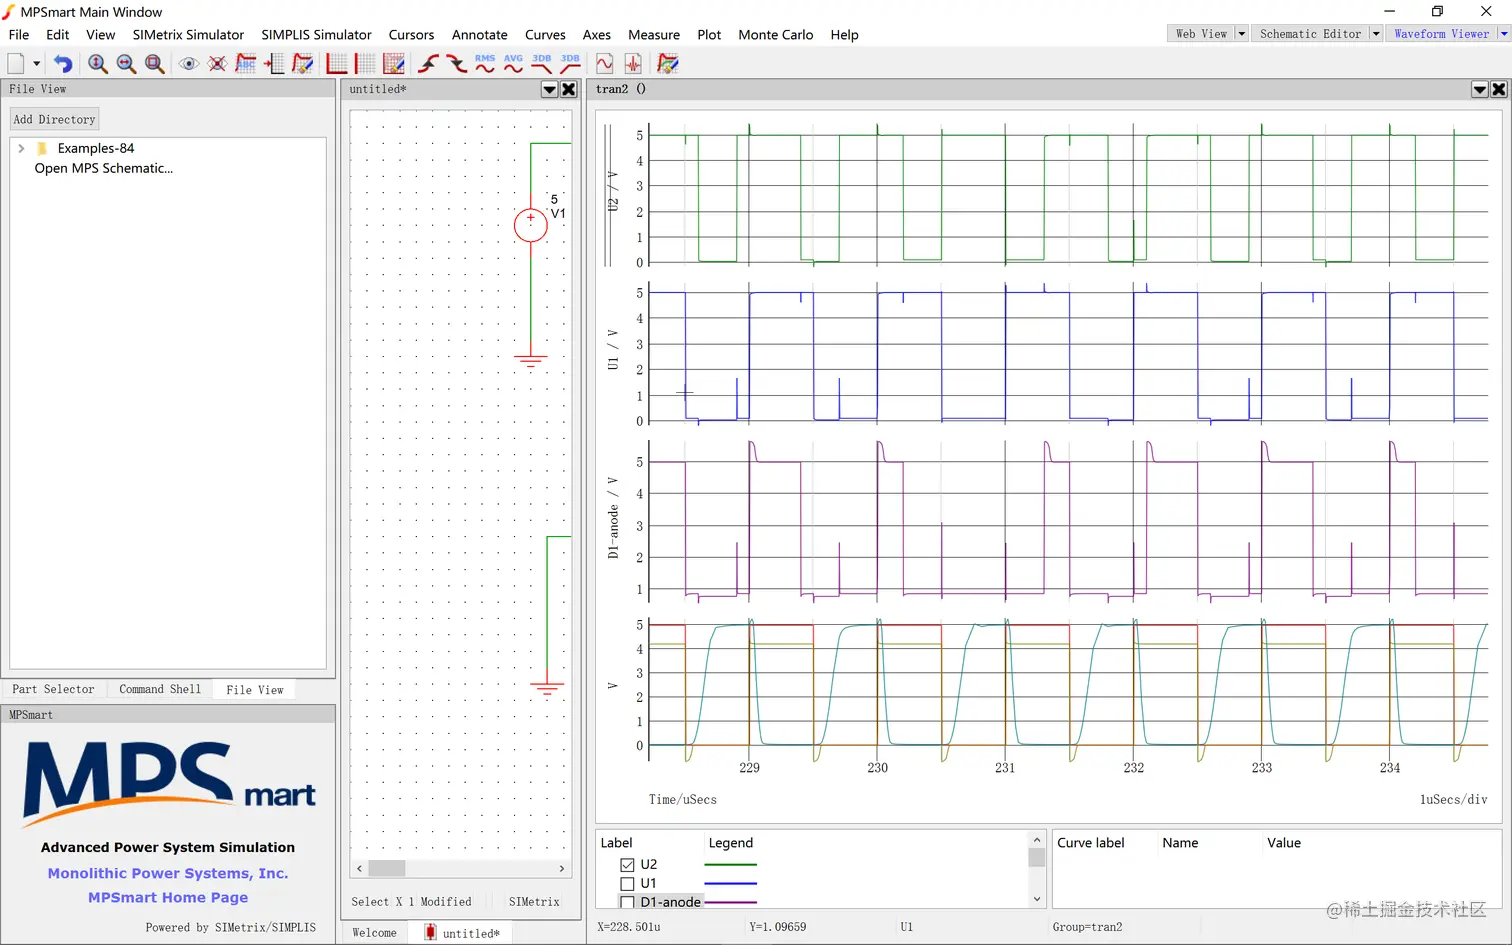Click the ABC curve label icon
This screenshot has height=945, width=1512.
point(246,64)
